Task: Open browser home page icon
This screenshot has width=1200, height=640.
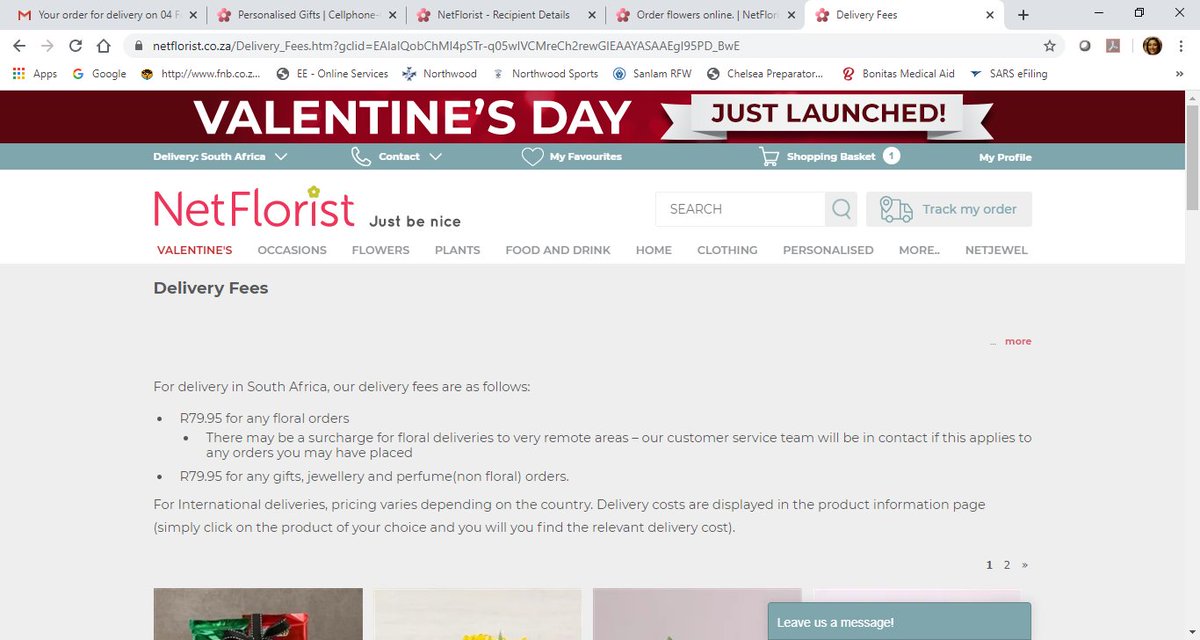Action: (x=103, y=46)
